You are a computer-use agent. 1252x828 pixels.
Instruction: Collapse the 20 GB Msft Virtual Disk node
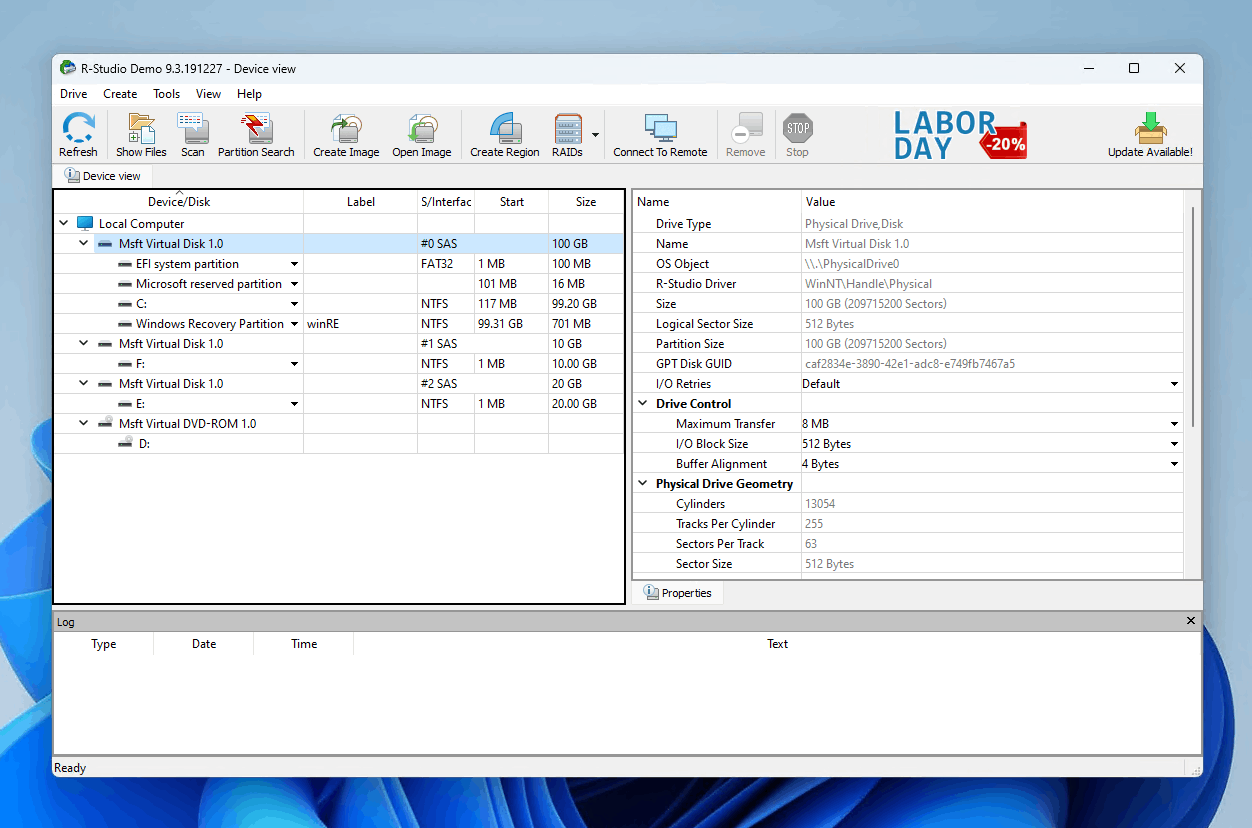[84, 384]
